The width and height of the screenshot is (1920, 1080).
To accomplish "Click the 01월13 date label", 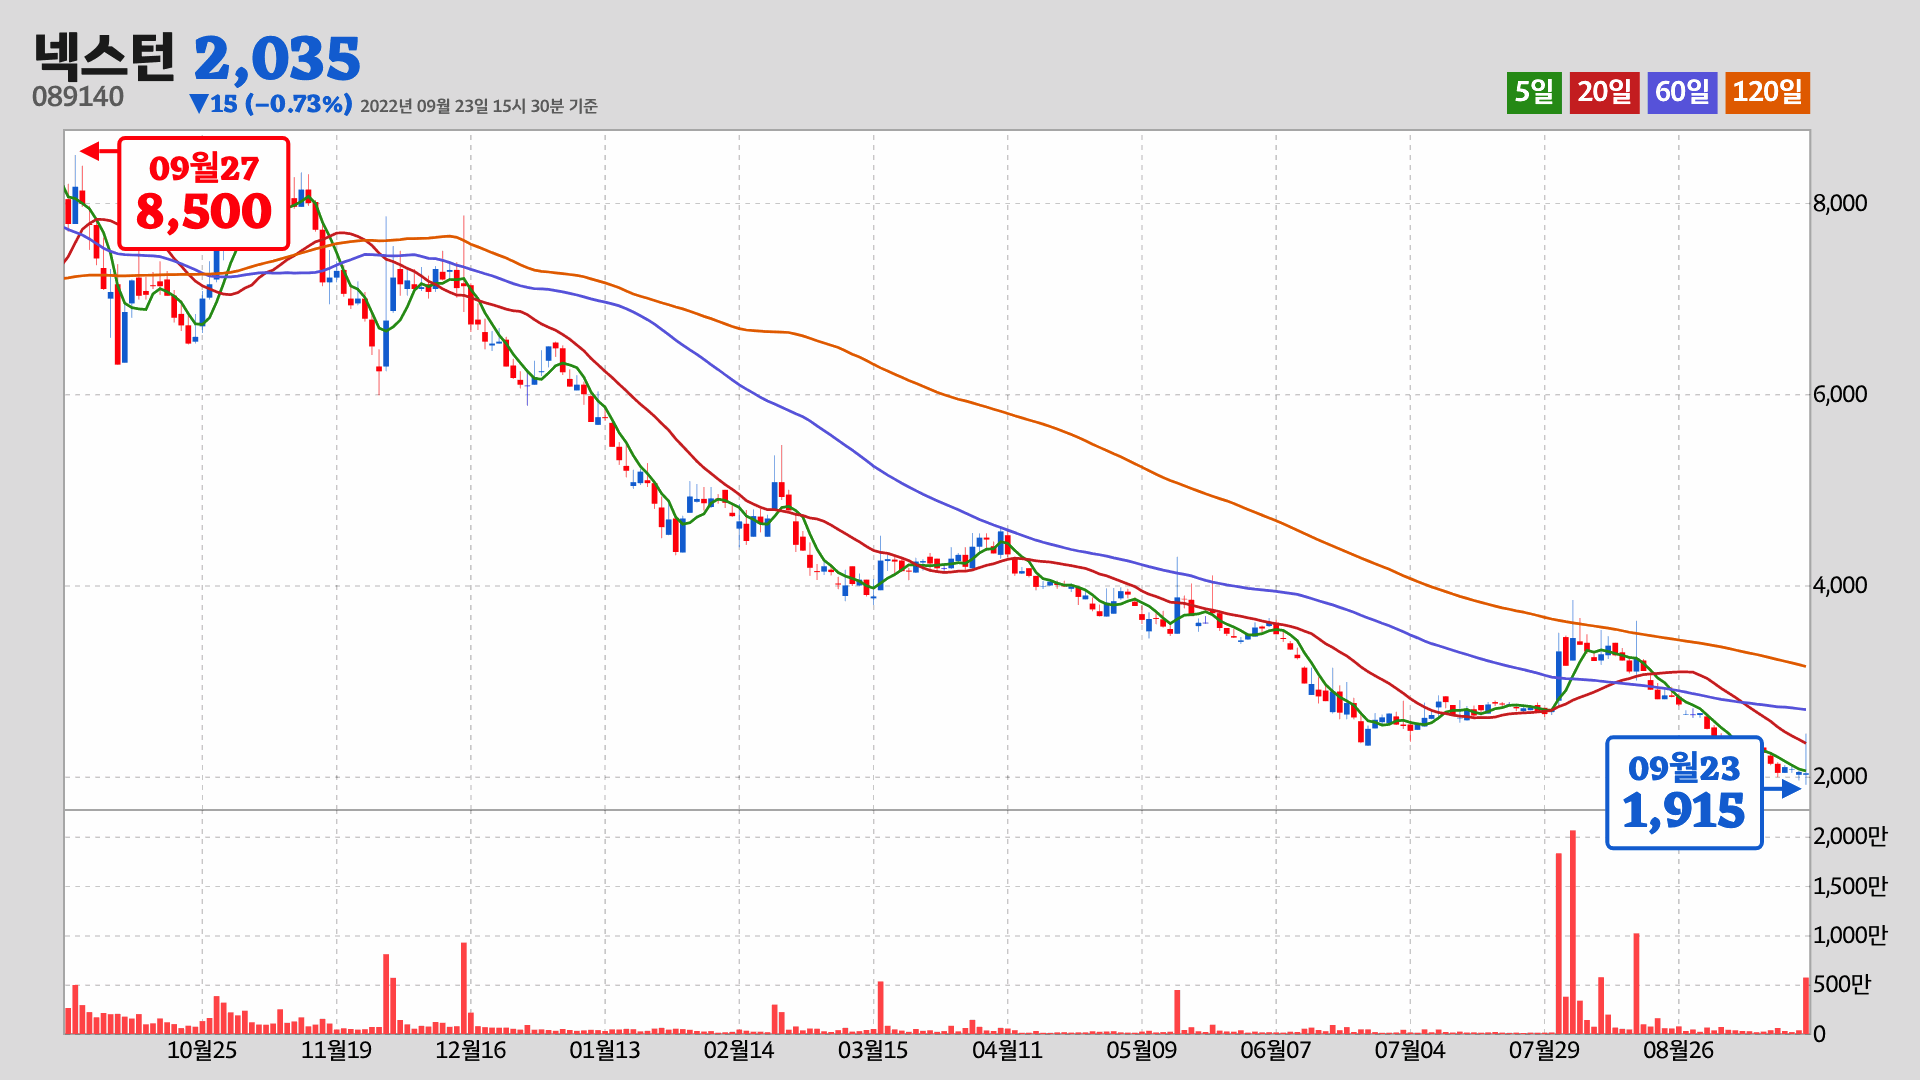I will pos(605,1050).
